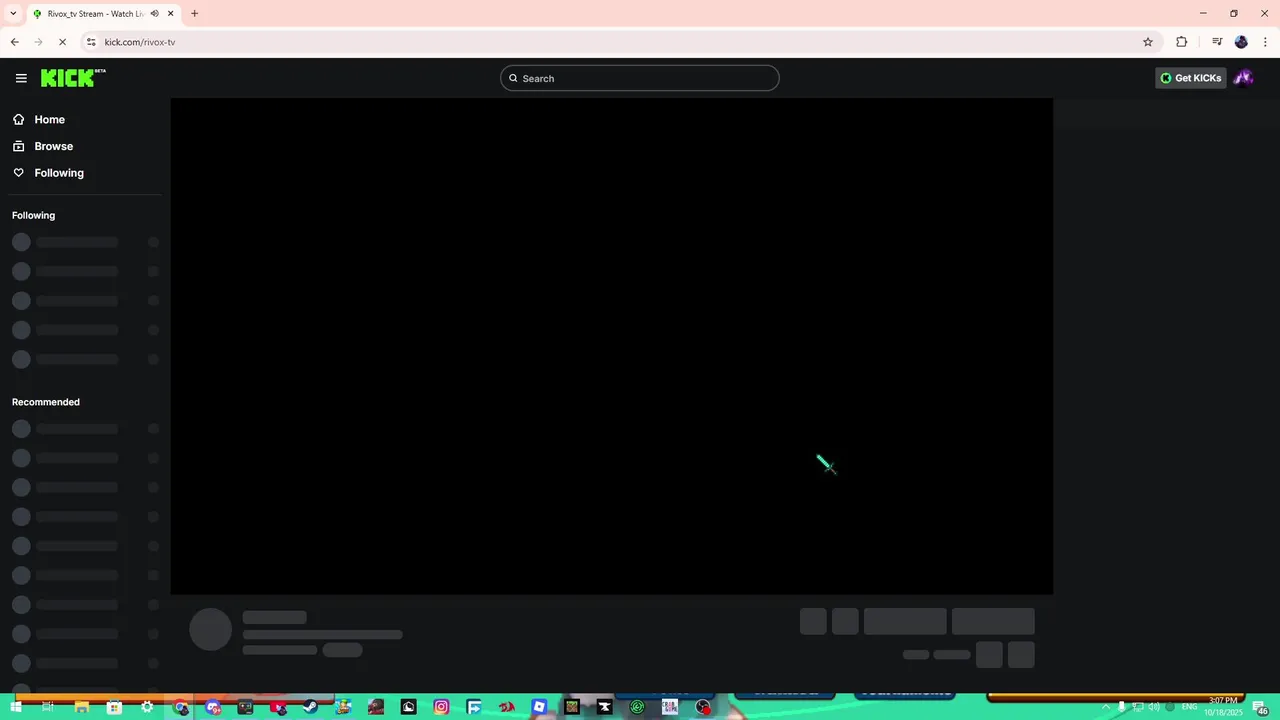Viewport: 1280px width, 720px height.
Task: Open the Windows Start menu
Action: (15, 707)
